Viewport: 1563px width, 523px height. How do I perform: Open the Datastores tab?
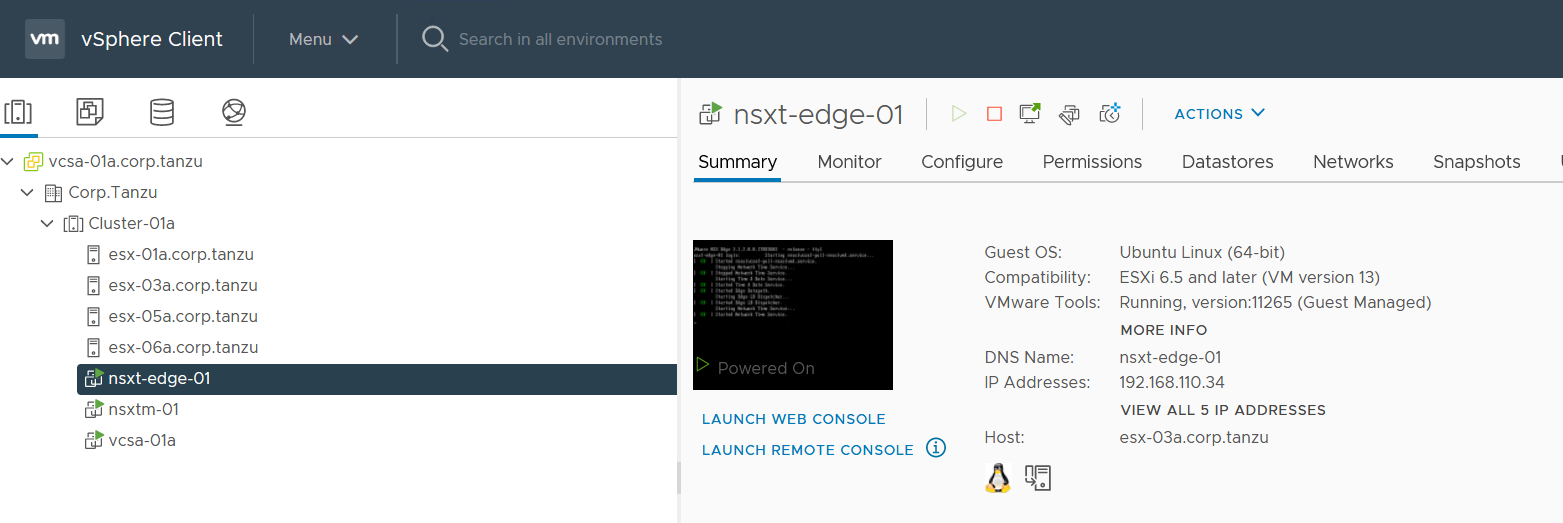click(x=1228, y=162)
